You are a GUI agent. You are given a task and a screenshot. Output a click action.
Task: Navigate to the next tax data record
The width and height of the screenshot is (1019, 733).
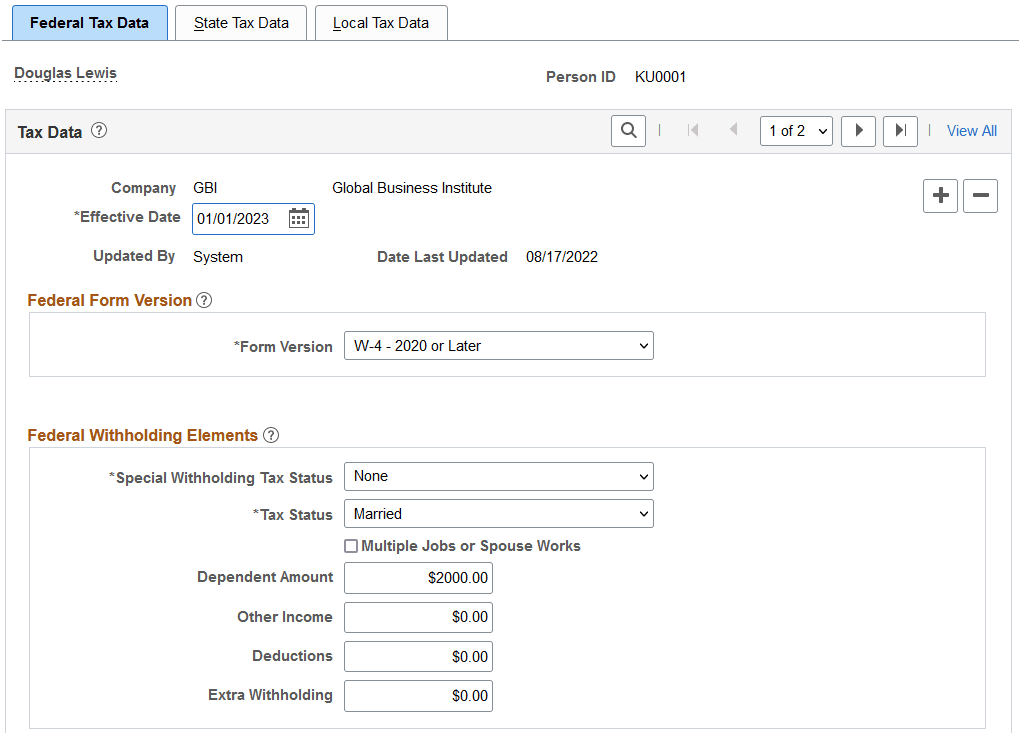pos(857,131)
